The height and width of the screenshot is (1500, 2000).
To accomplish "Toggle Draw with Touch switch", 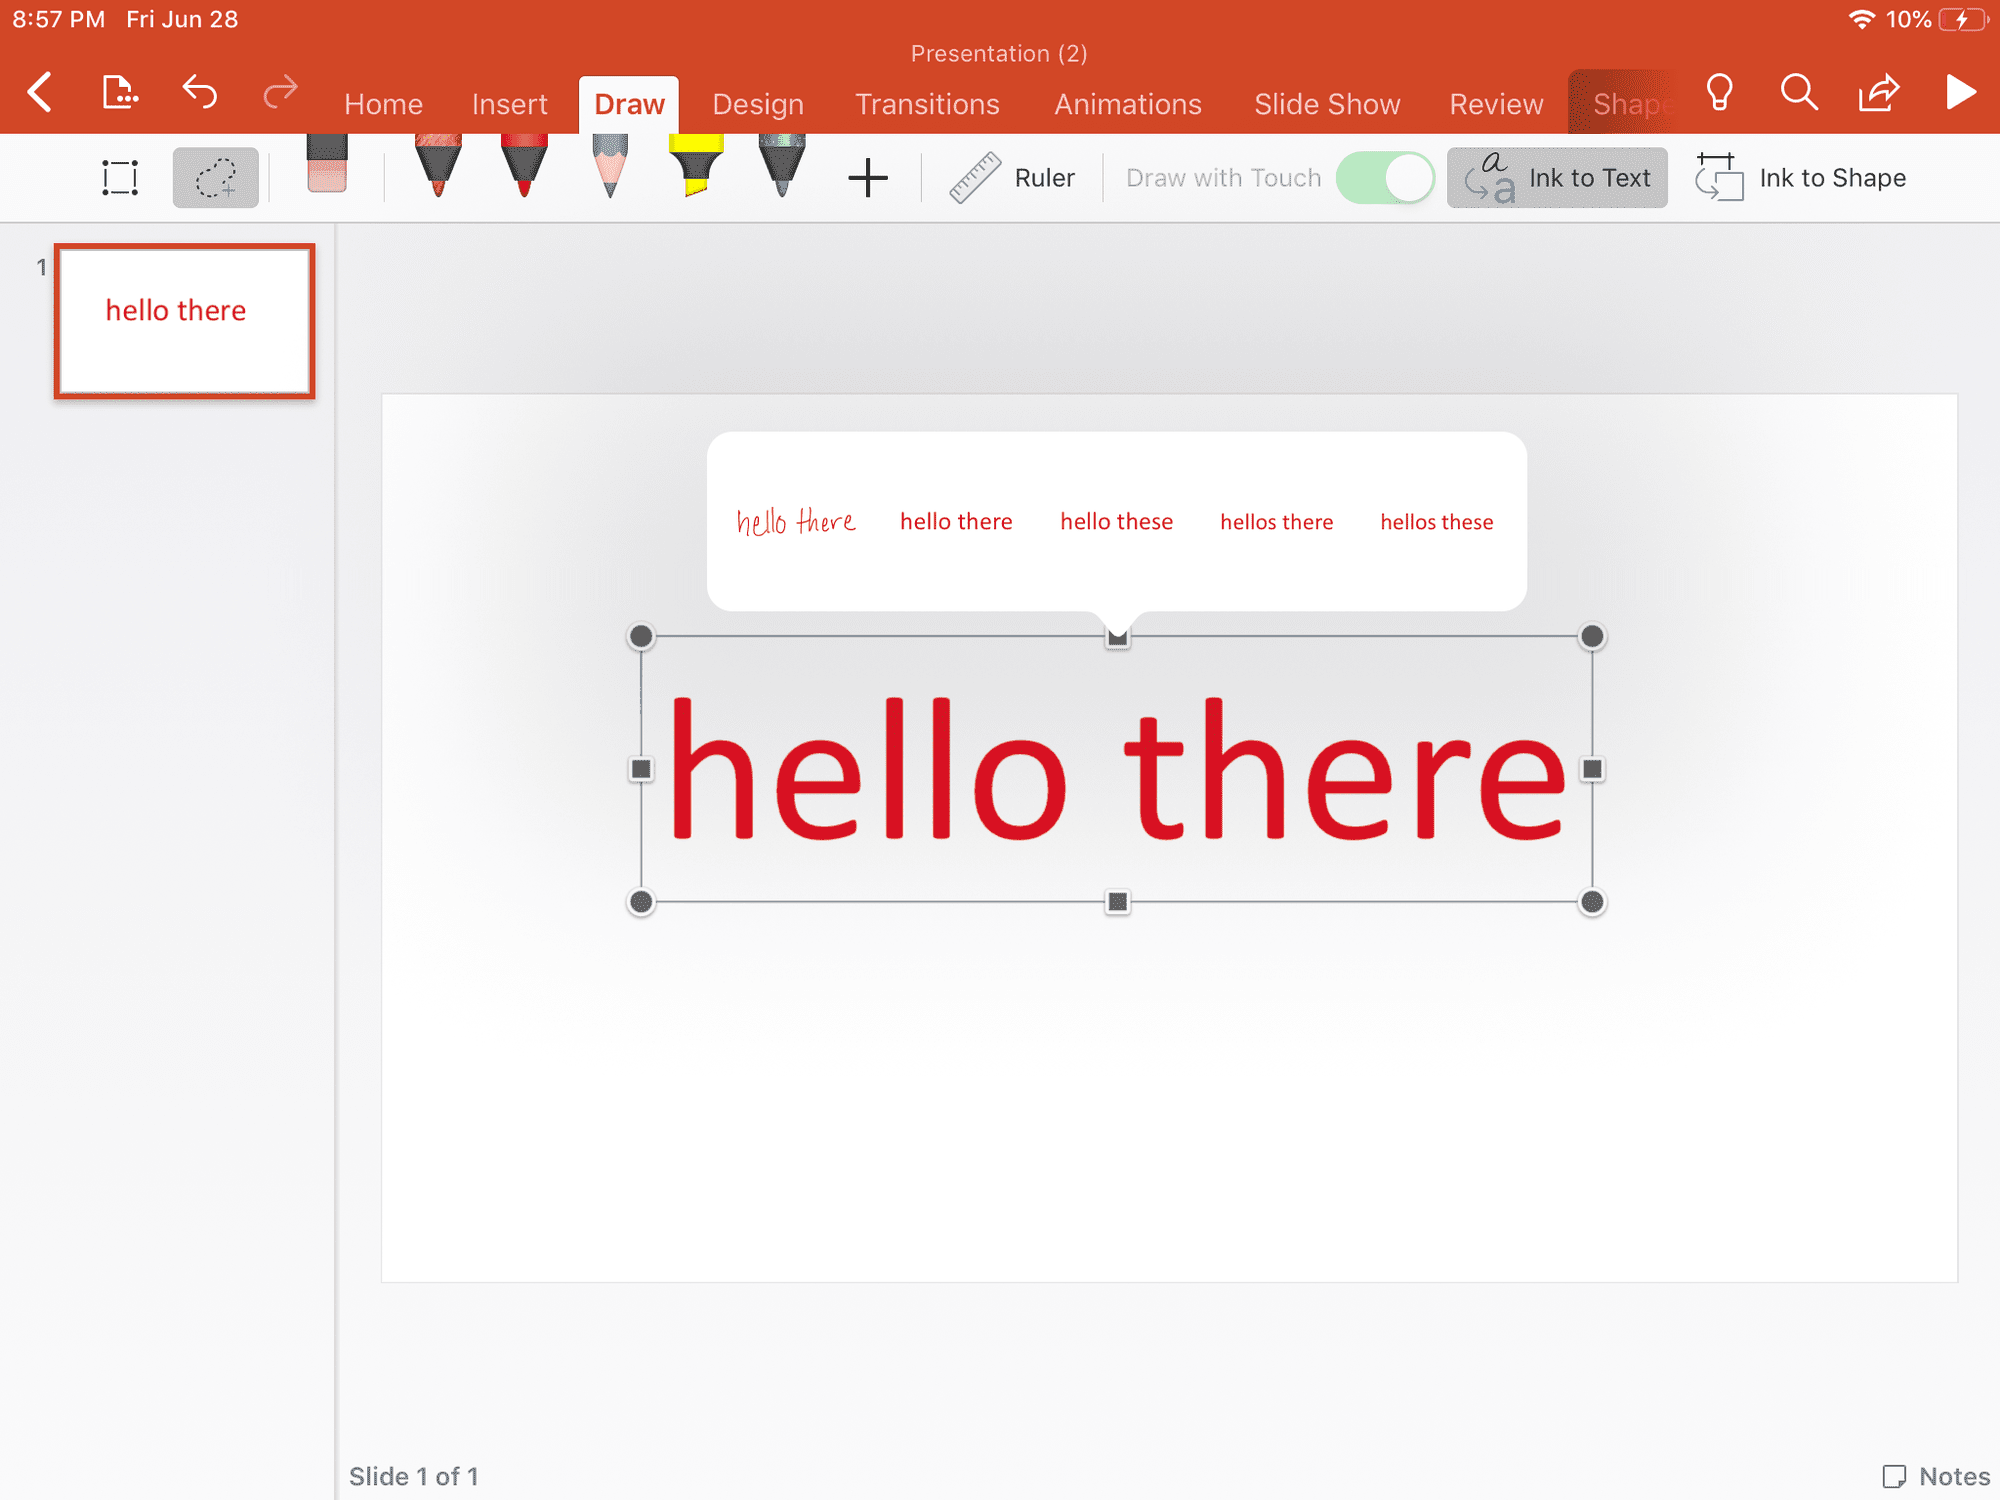I will [x=1384, y=176].
